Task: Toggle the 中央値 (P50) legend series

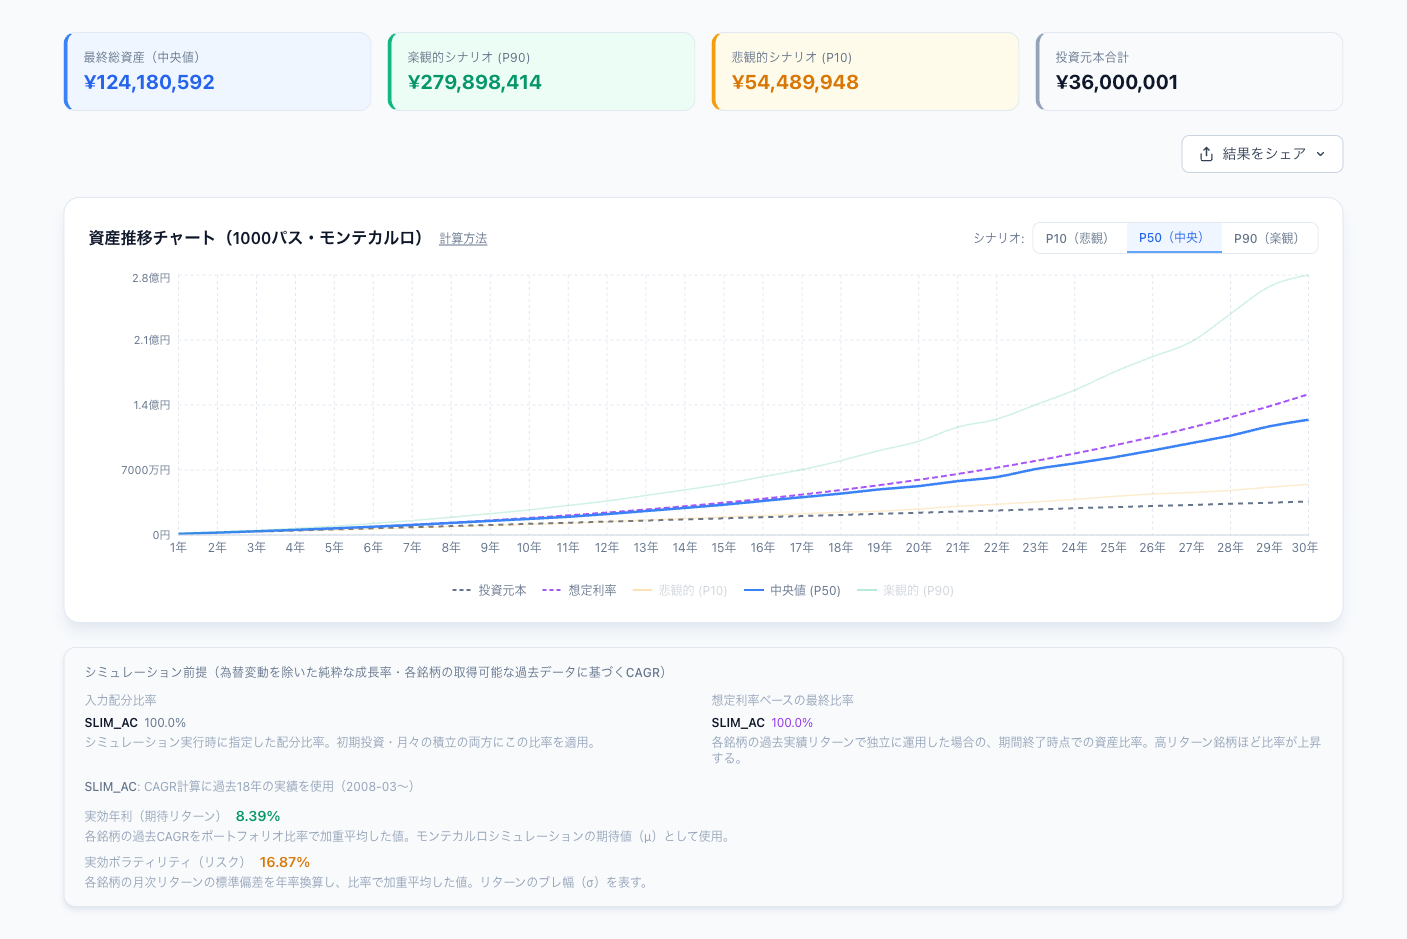Action: [792, 591]
